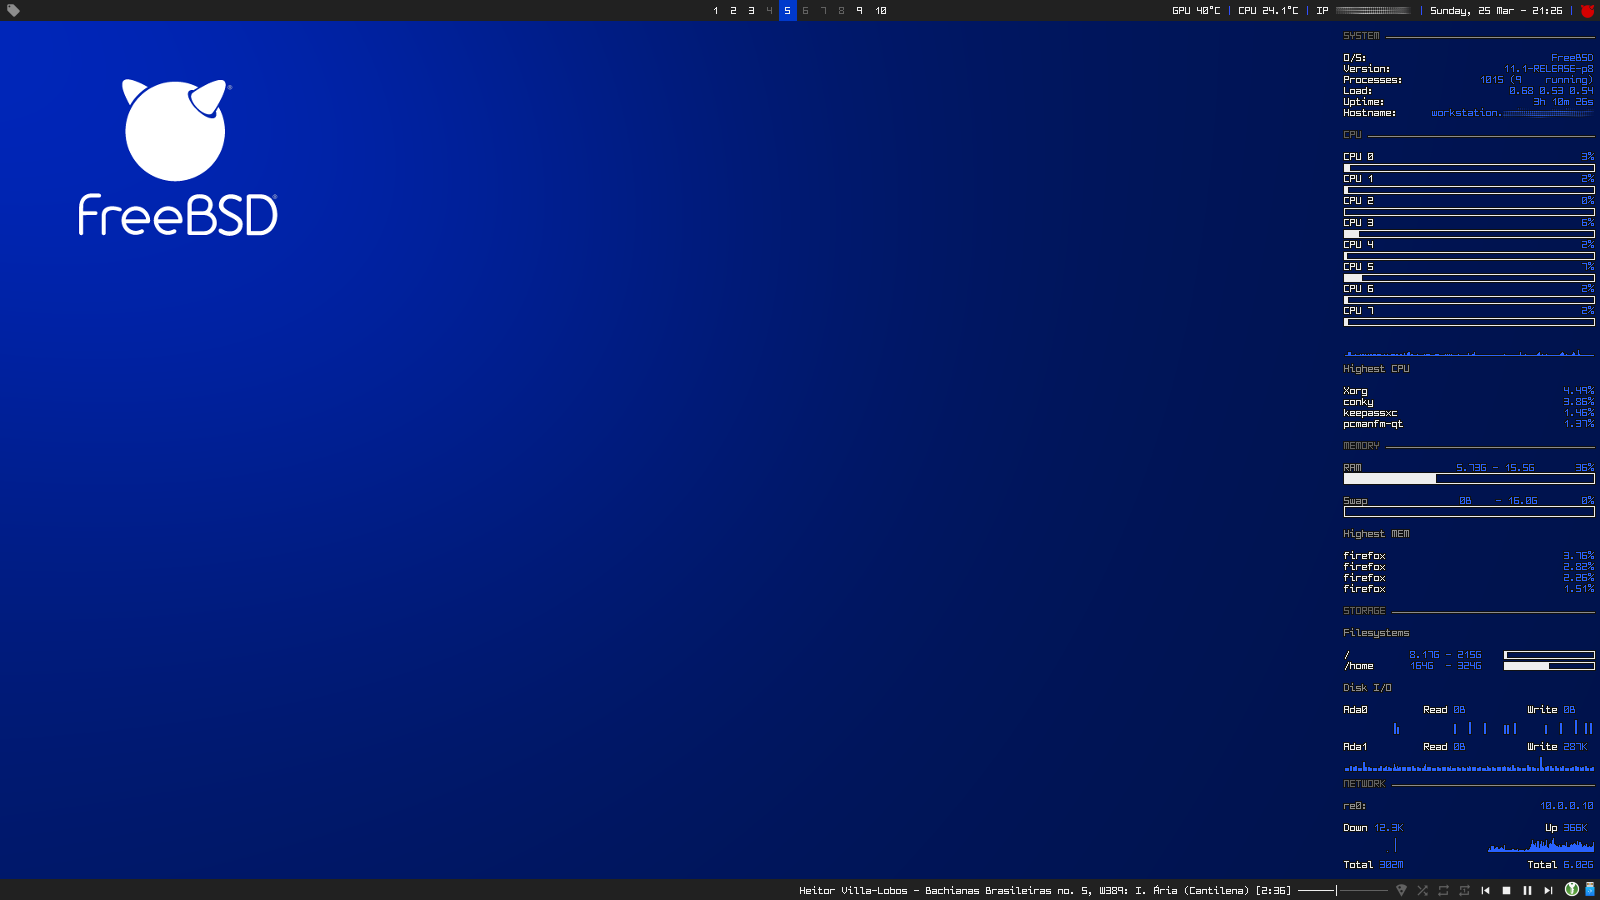Click the CPU 24.1°C temperature readout
The width and height of the screenshot is (1600, 900).
coord(1268,10)
